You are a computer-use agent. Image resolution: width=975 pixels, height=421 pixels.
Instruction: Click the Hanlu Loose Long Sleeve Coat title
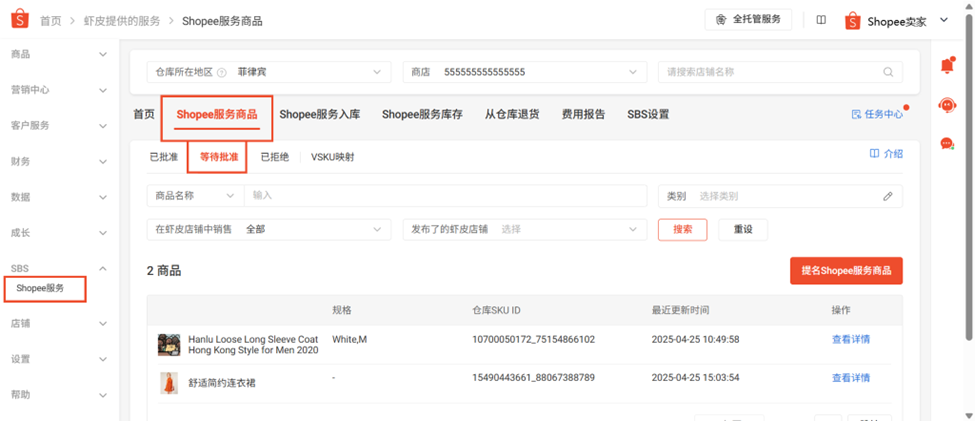coord(254,345)
